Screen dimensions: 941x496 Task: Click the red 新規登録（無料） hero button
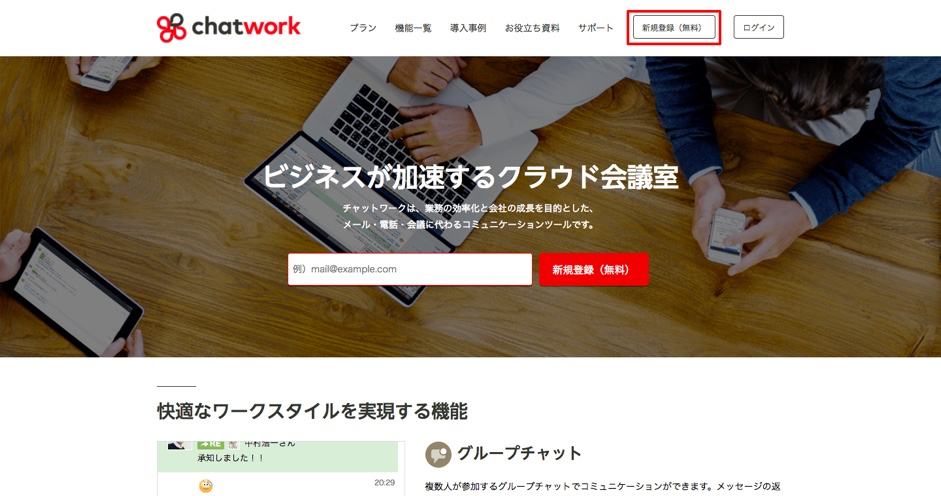click(594, 270)
